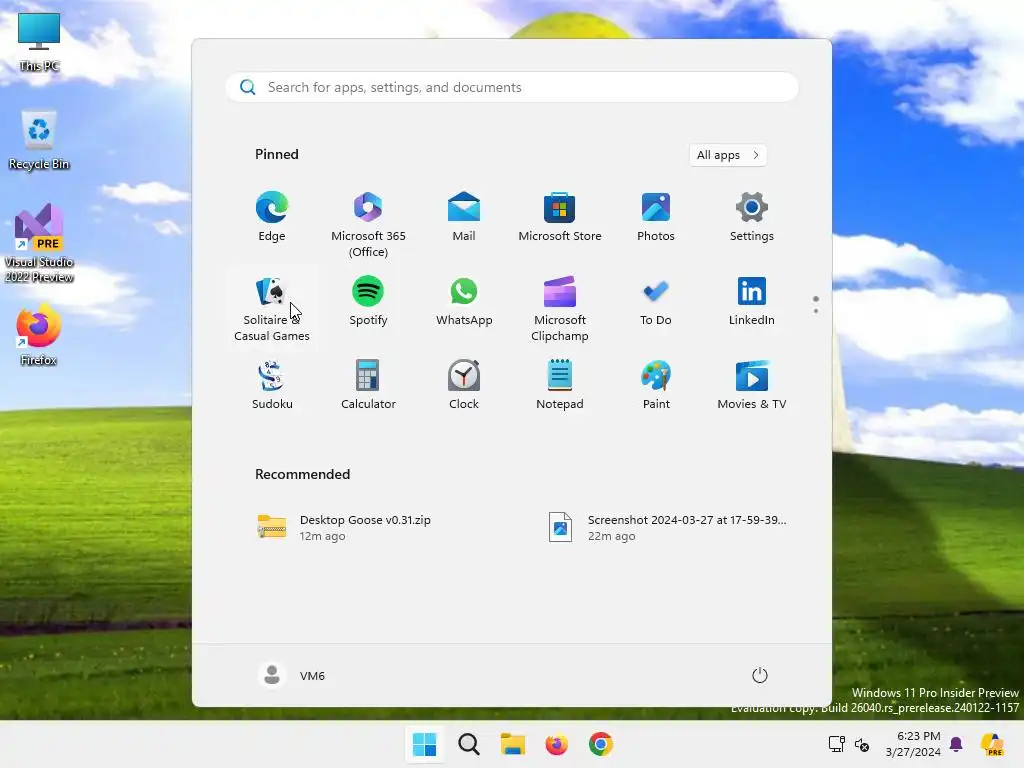Click the All apps button
The width and height of the screenshot is (1024, 768).
coord(728,155)
